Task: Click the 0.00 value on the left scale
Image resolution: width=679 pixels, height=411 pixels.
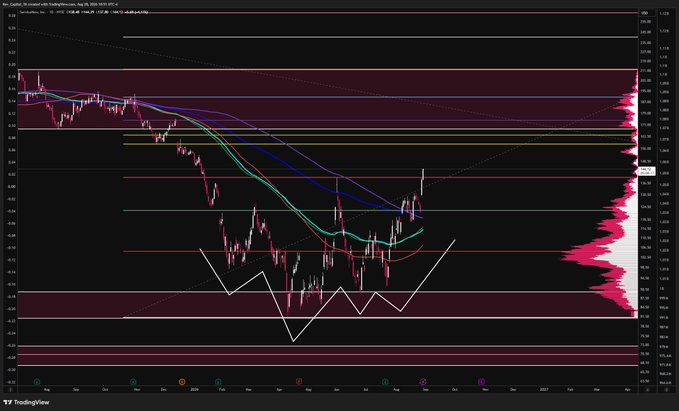Action: tap(12, 187)
